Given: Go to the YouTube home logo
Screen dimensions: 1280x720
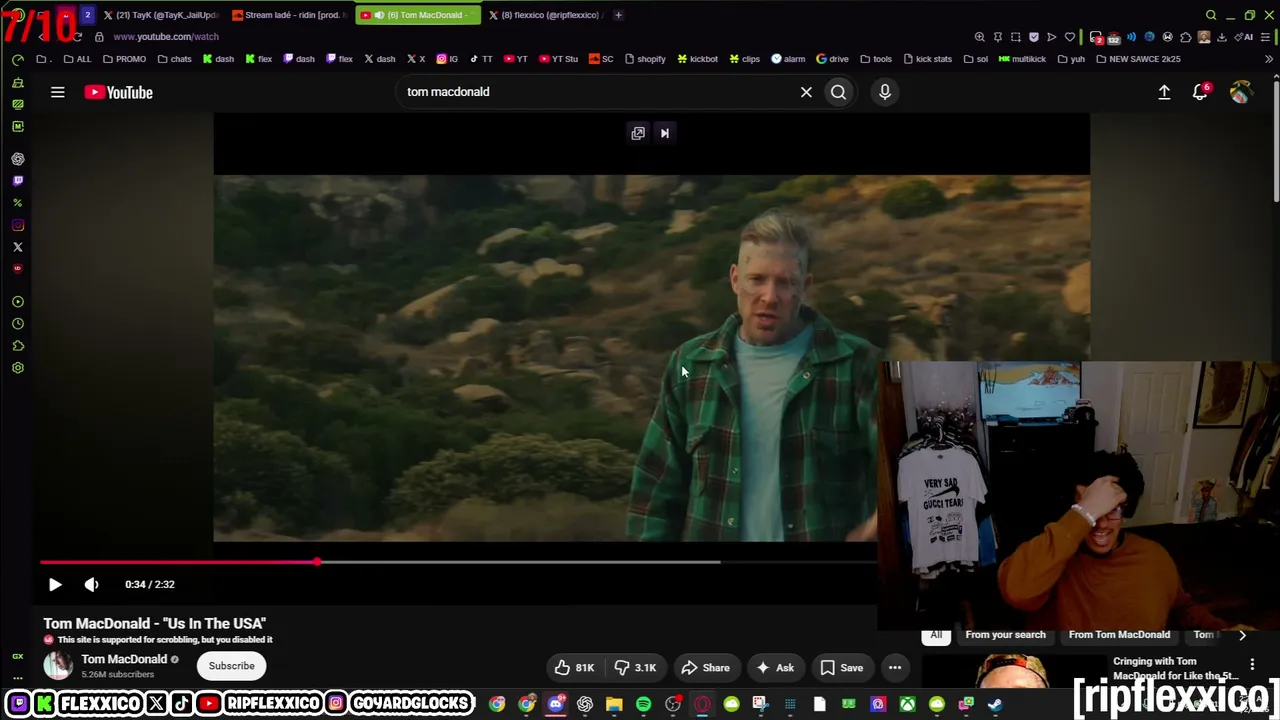Looking at the screenshot, I should (118, 92).
